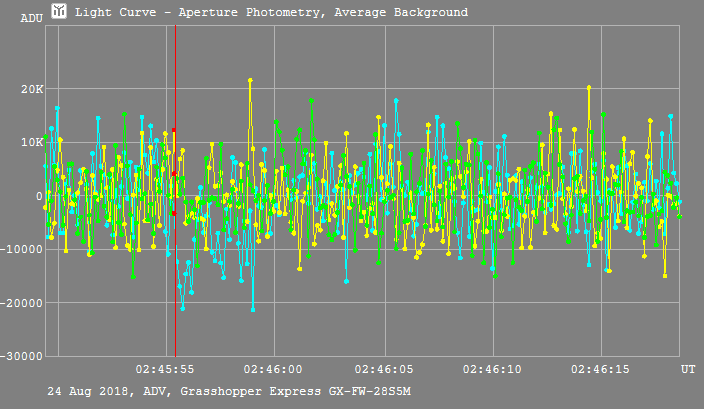This screenshot has width=704, height=409.
Task: Click the middle red marker on the cursor line
Action: click(174, 173)
